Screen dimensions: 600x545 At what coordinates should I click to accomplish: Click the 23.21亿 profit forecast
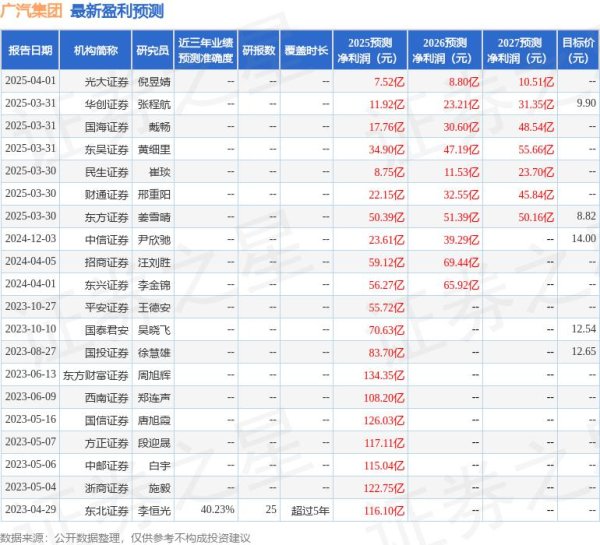tap(461, 104)
